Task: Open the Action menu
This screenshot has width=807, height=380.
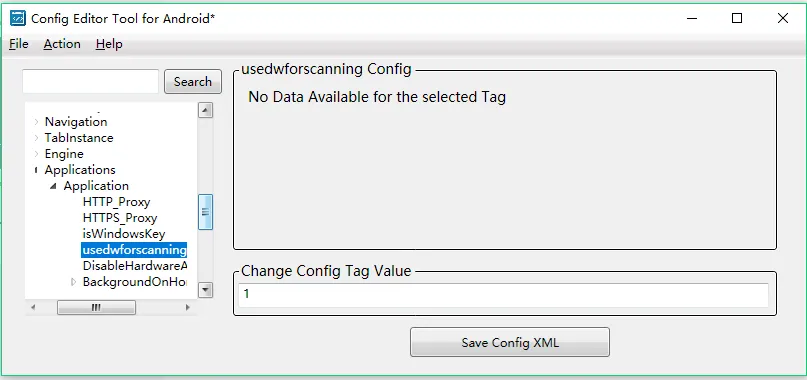Action: (62, 44)
